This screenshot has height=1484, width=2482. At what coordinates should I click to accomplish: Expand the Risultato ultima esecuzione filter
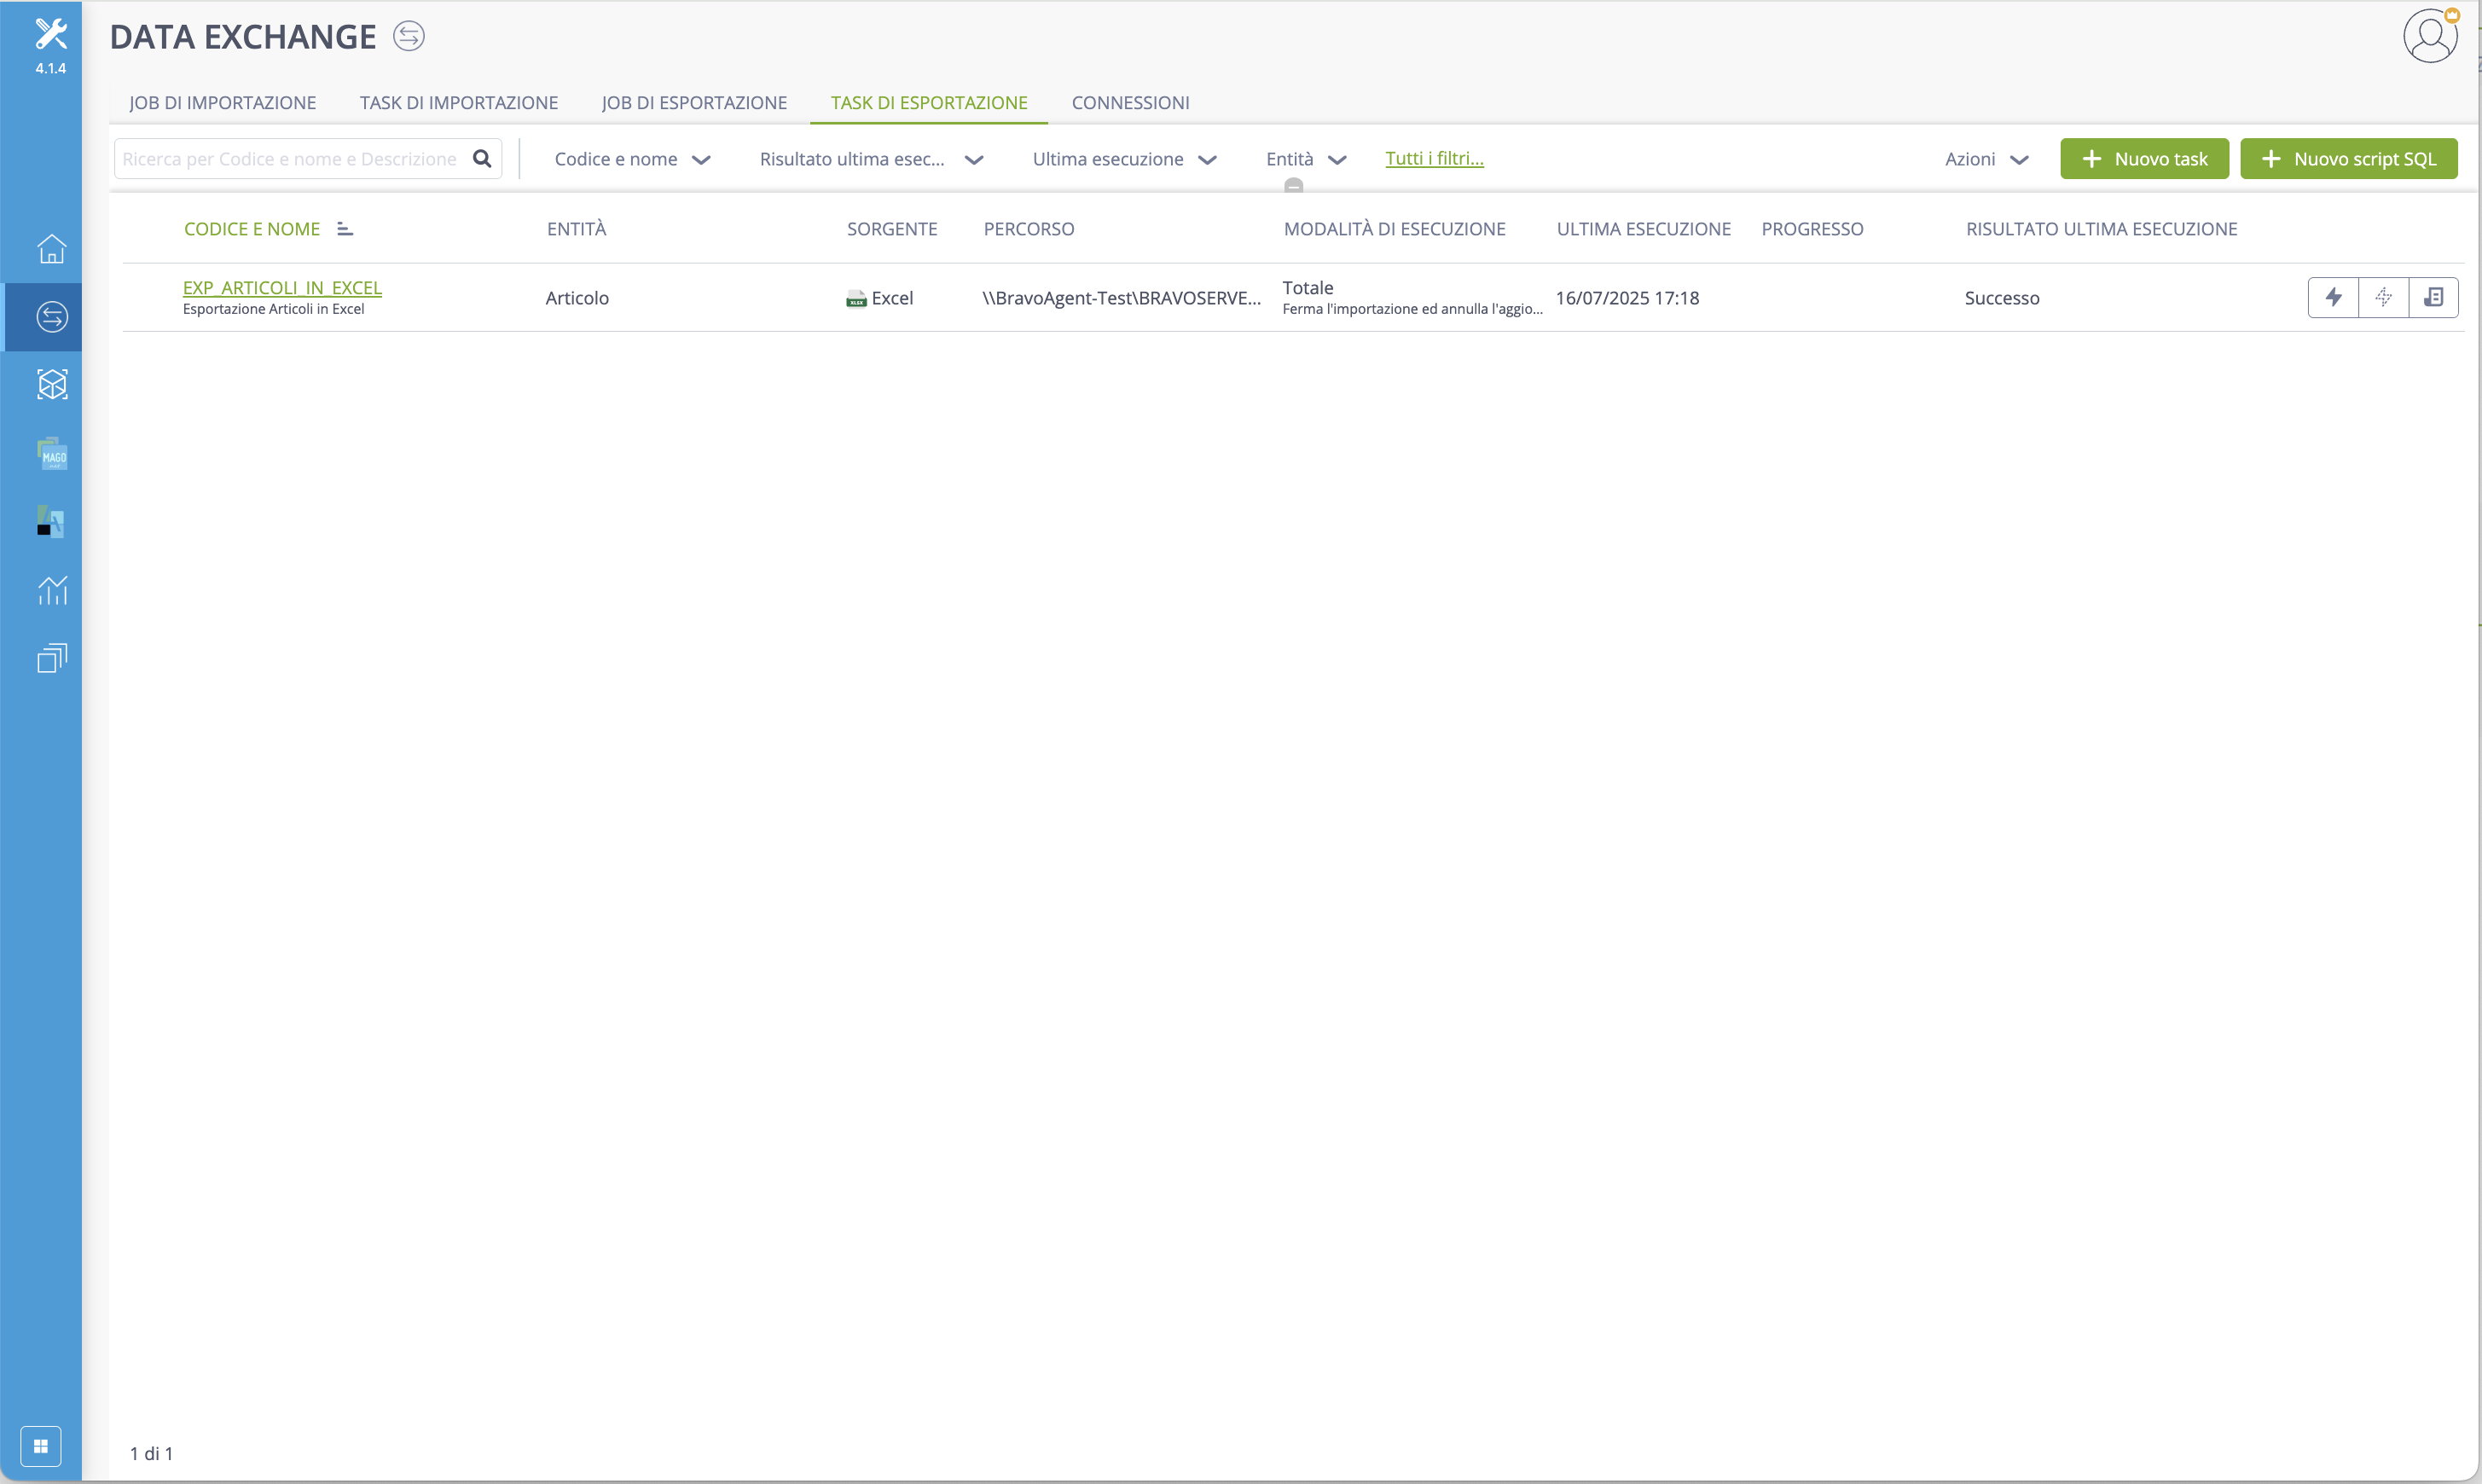[871, 159]
